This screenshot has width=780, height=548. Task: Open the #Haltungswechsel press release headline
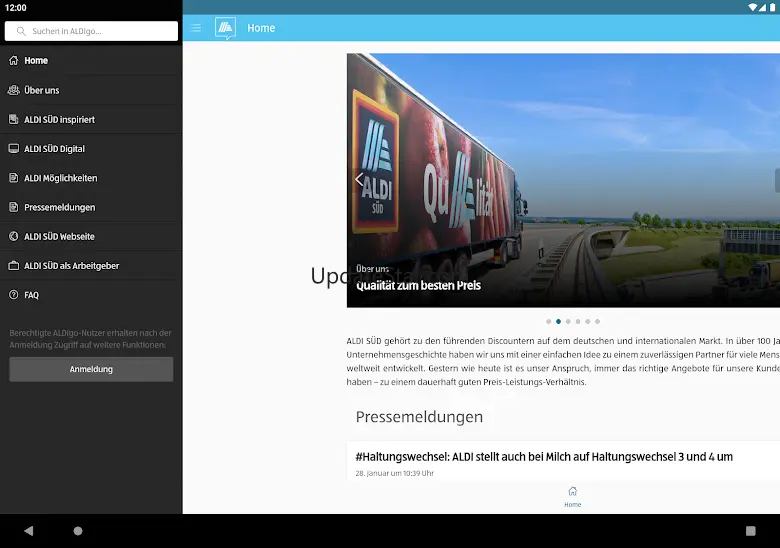pyautogui.click(x=544, y=457)
